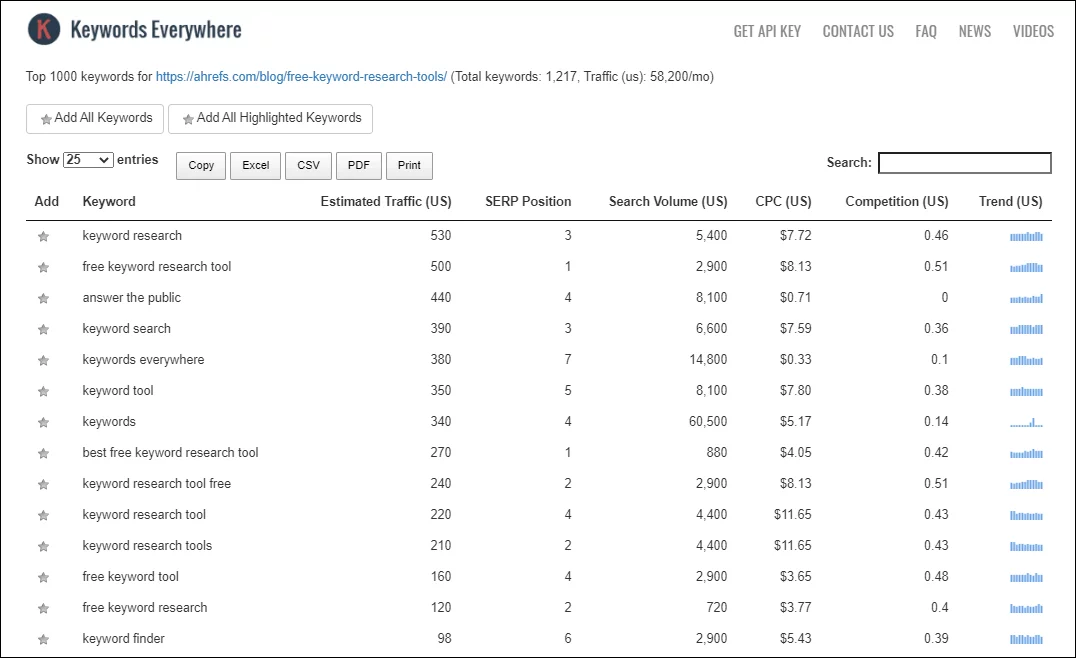Click the trend graph for "keywords" row
1076x658 pixels.
coord(1025,422)
